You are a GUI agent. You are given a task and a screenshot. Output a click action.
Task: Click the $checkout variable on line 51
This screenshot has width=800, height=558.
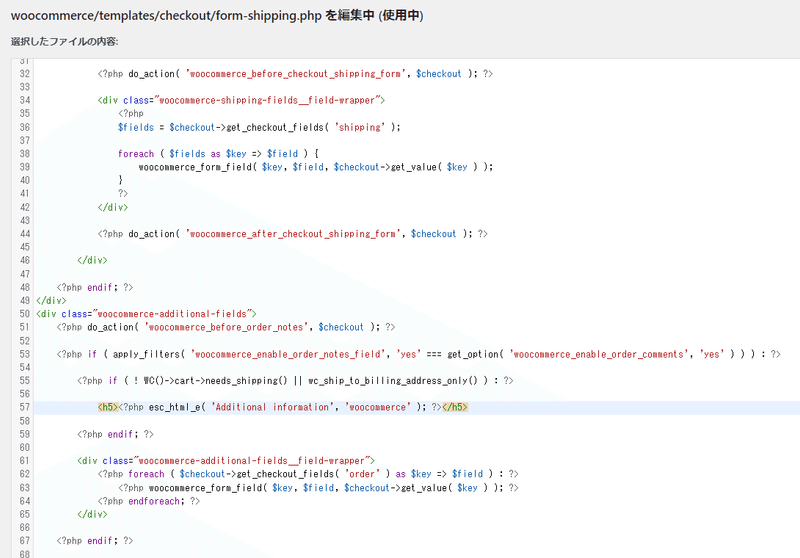pos(341,327)
